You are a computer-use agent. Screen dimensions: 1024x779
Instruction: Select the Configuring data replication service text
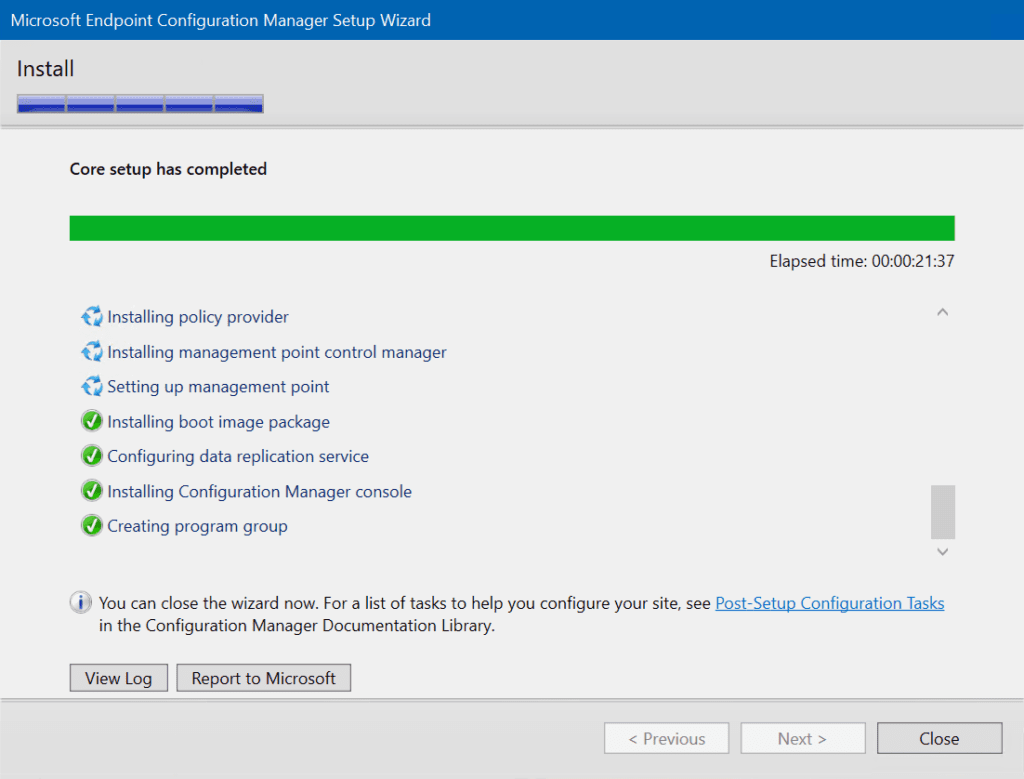[x=238, y=456]
